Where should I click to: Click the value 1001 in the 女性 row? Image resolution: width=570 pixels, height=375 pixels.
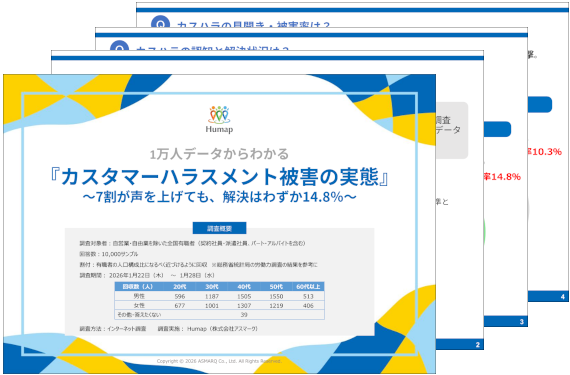[212, 306]
